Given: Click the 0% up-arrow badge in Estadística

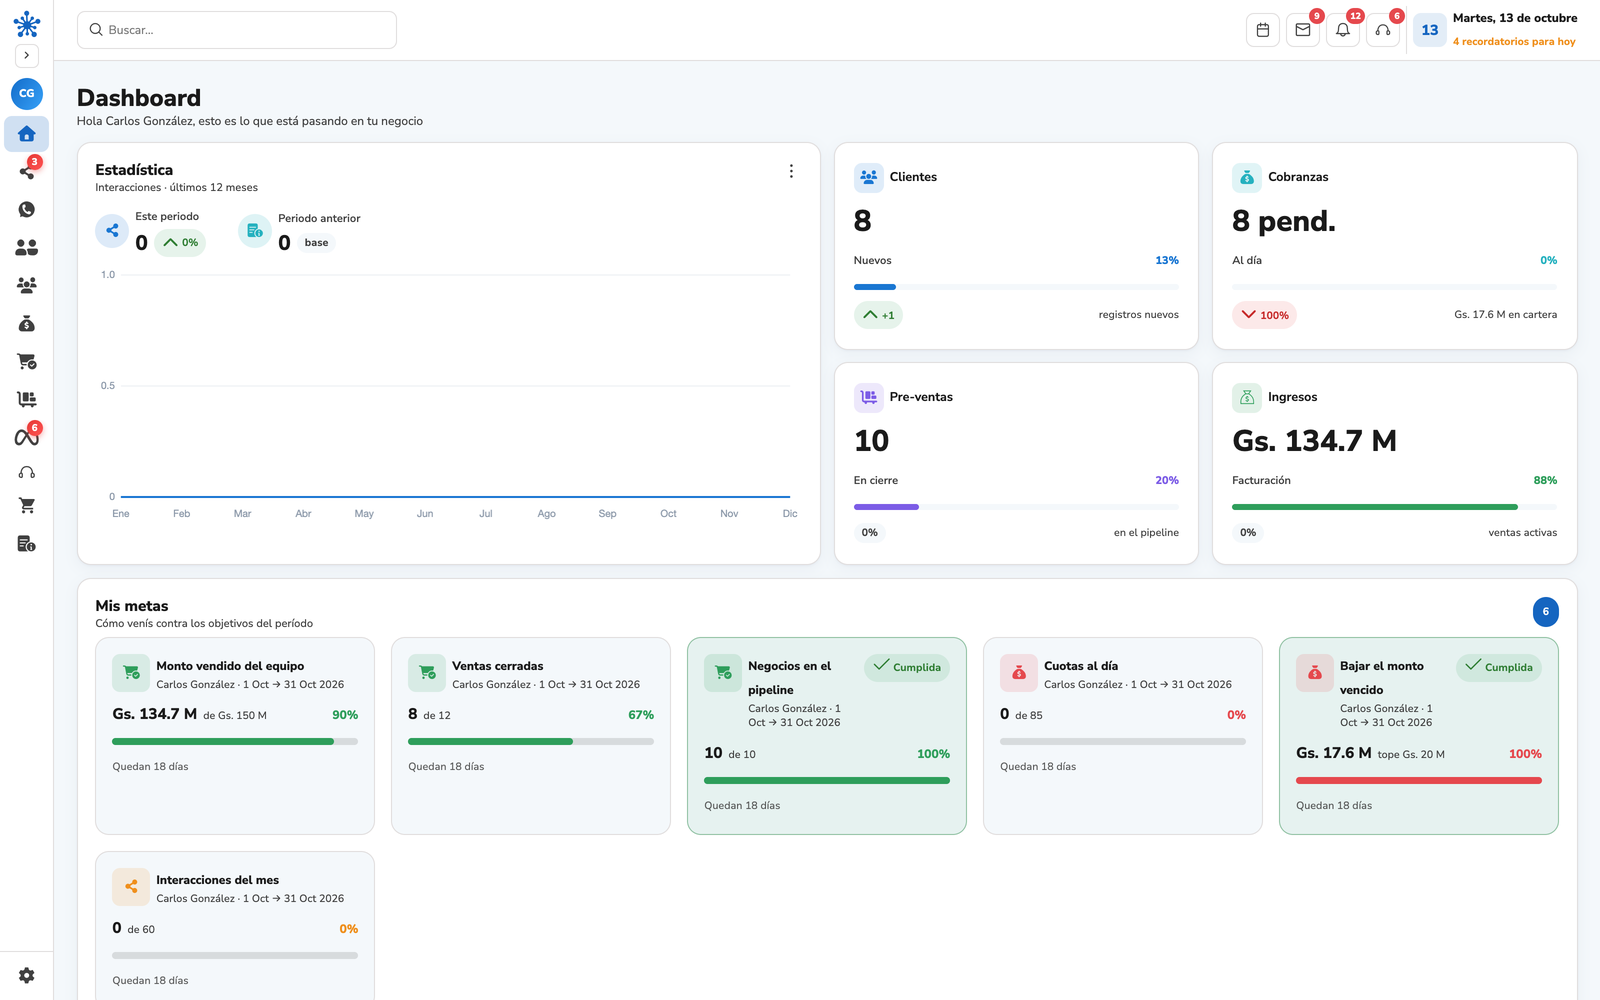Looking at the screenshot, I should point(180,243).
